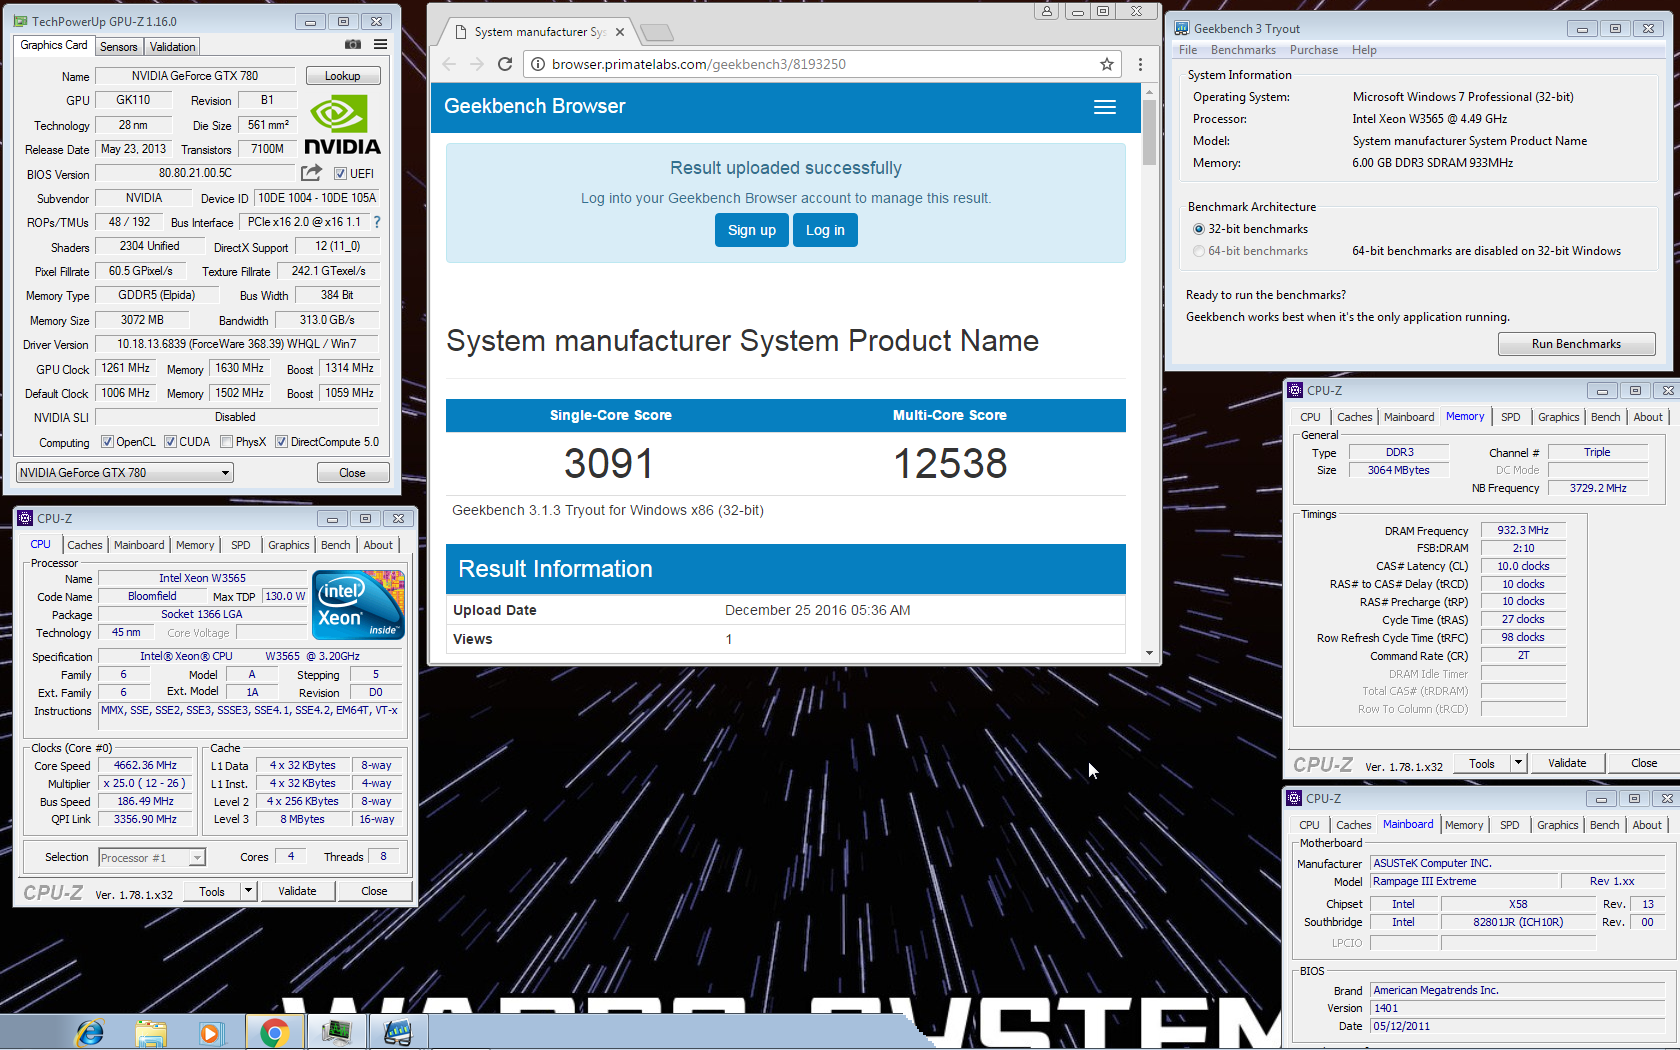Open Internet Explorer from the taskbar
Screen dimensions: 1680x1050
pyautogui.click(x=90, y=1032)
